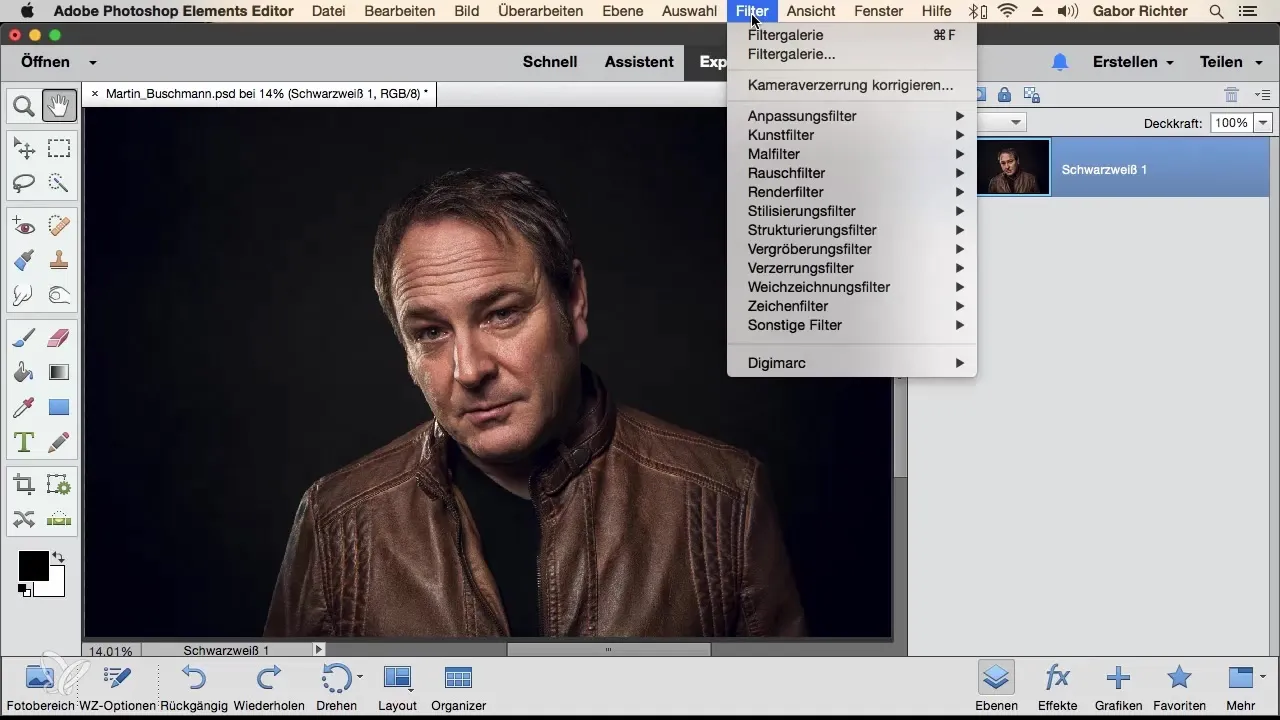The image size is (1280, 720).
Task: Select the Red Eye Removal tool
Action: point(24,227)
